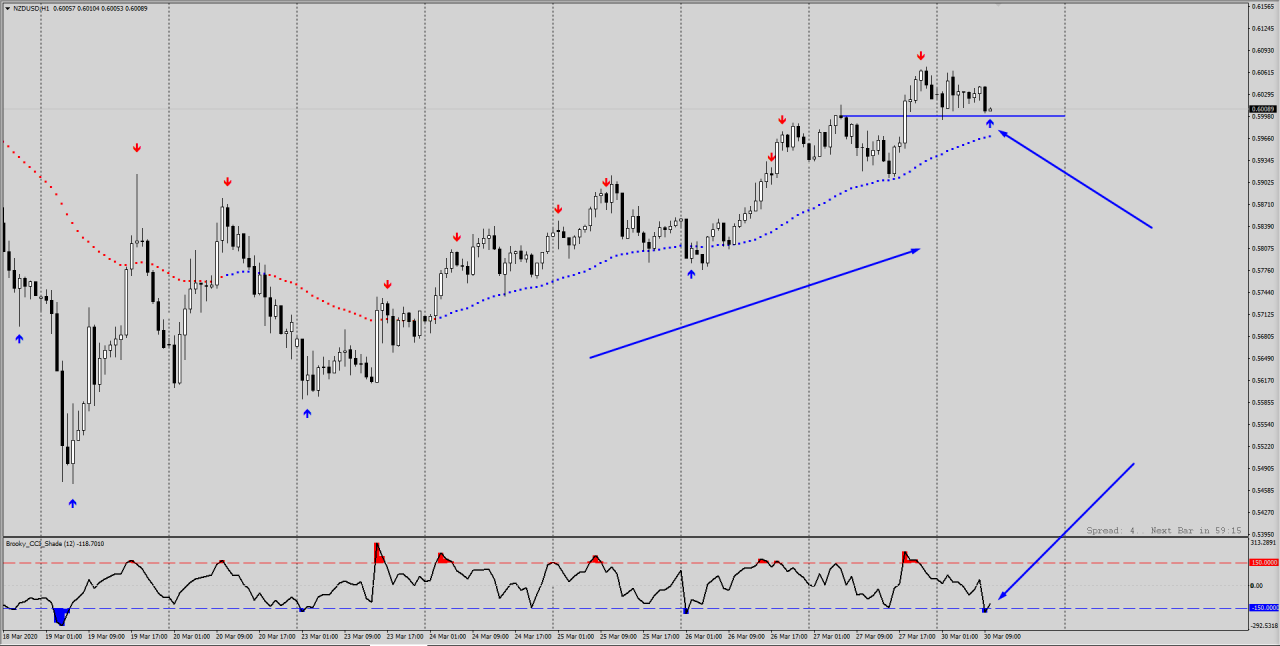Click the NZDUSD,H1 chart title text
Screen dimensions: 1280x646
[30, 9]
